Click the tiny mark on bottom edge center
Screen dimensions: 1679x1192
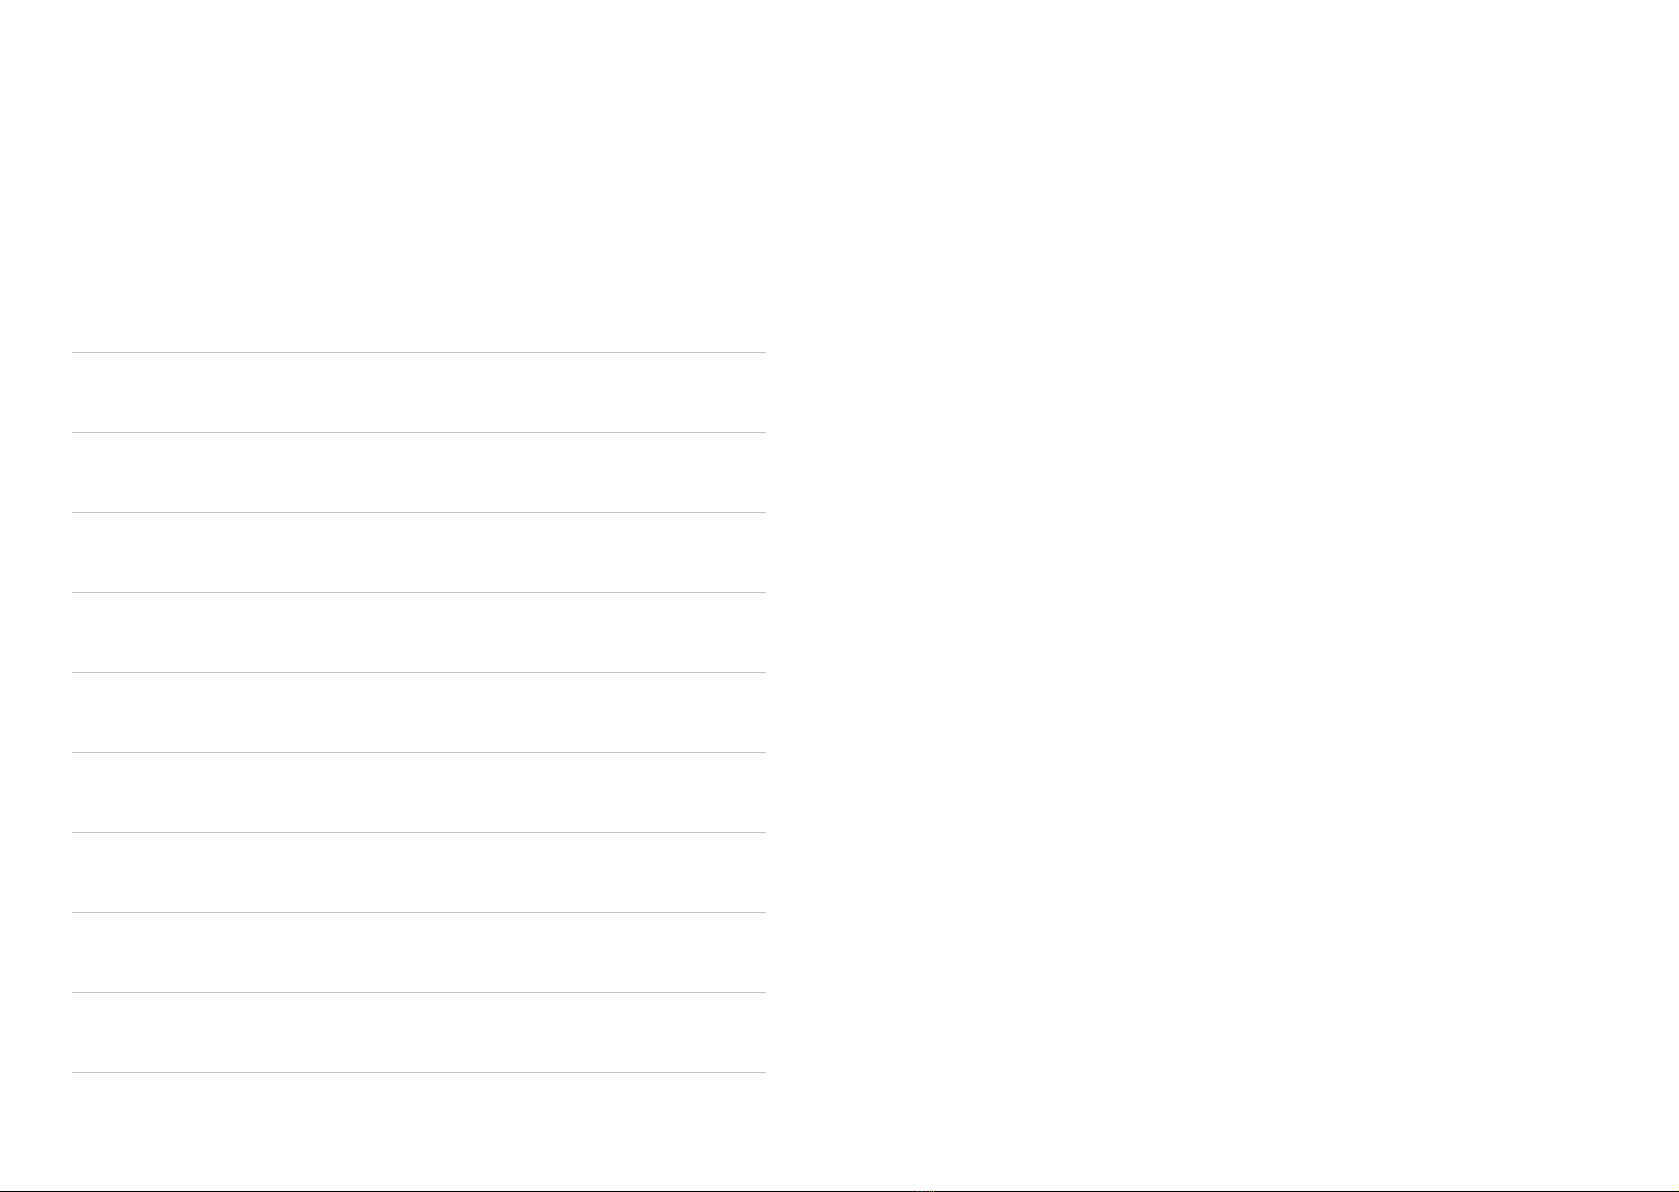click(925, 1190)
